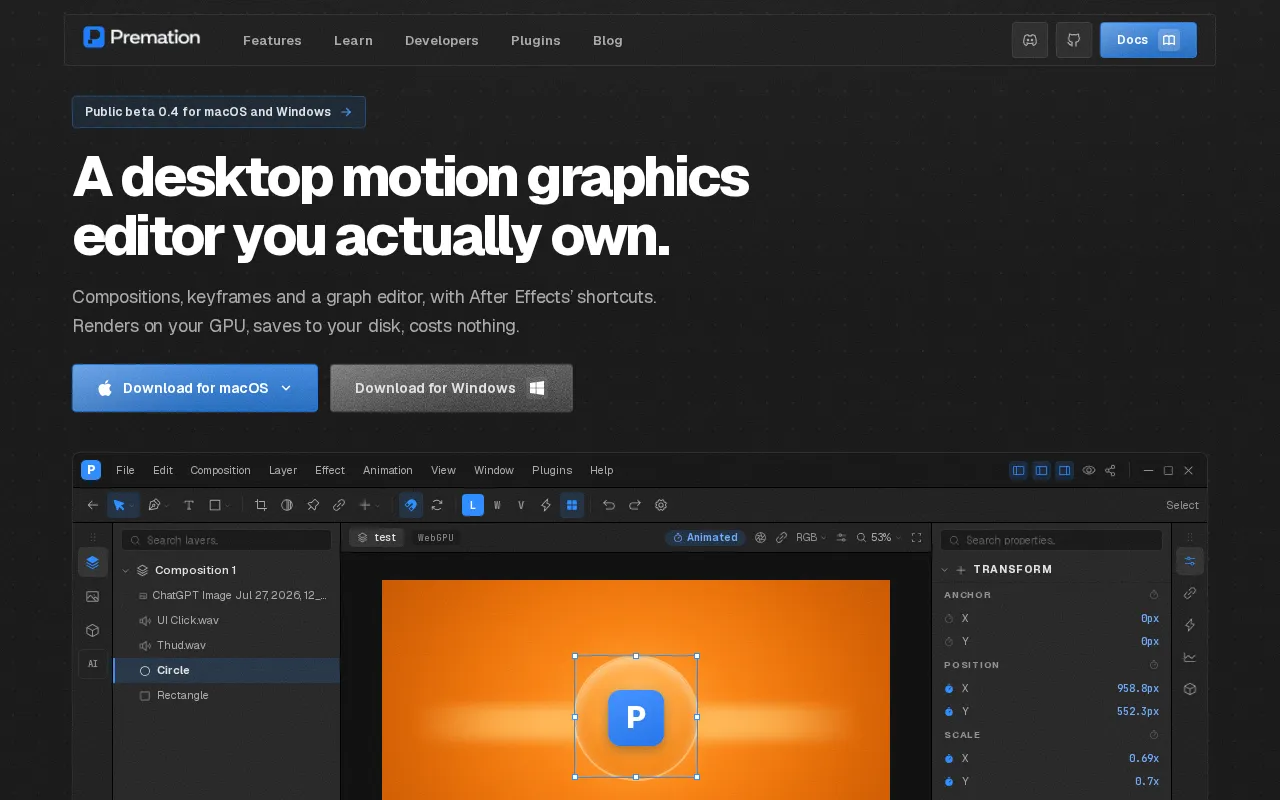Image resolution: width=1280 pixels, height=800 pixels.
Task: Open the graph chart tab in the right sidebar
Action: pos(1190,657)
